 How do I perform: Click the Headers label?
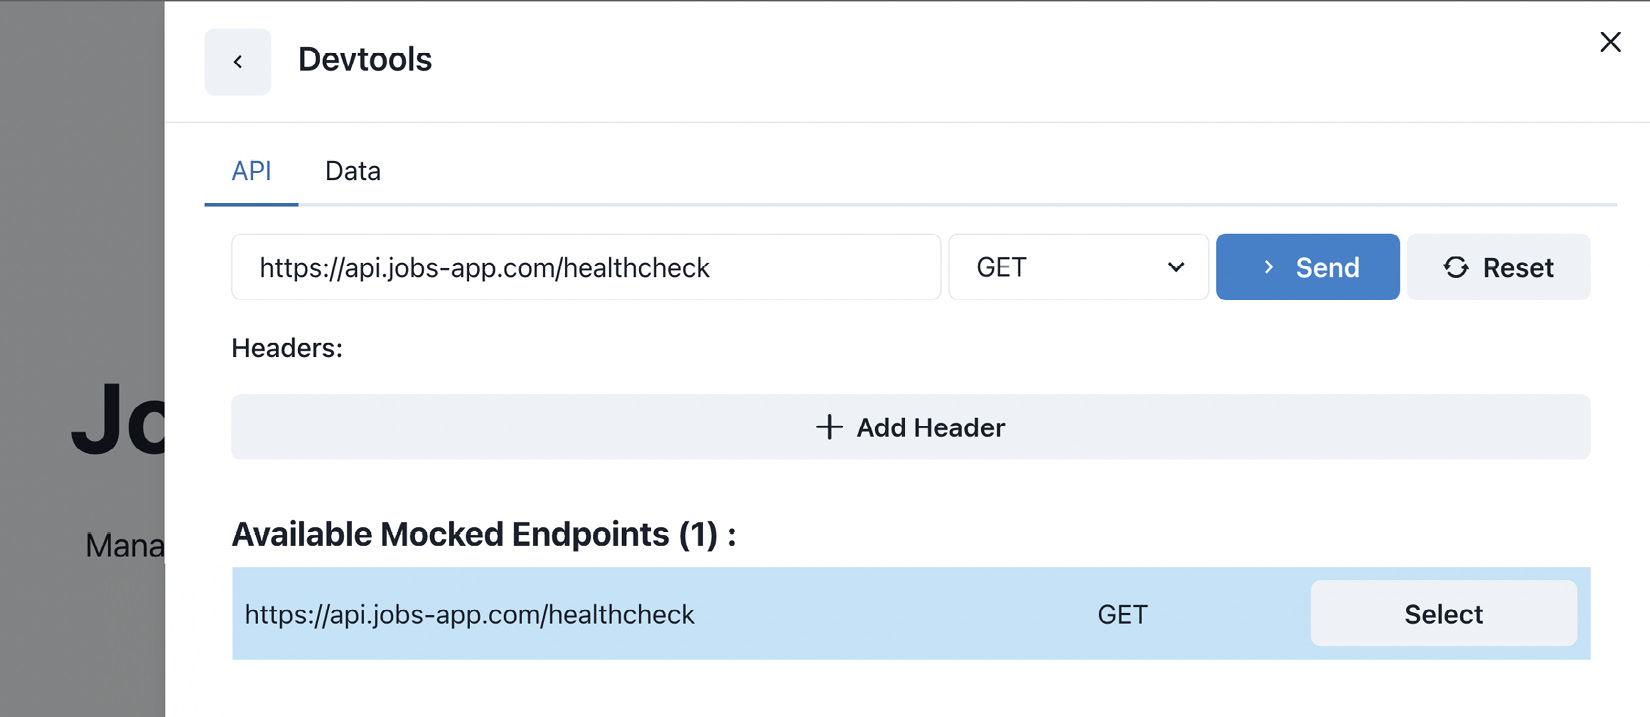287,347
